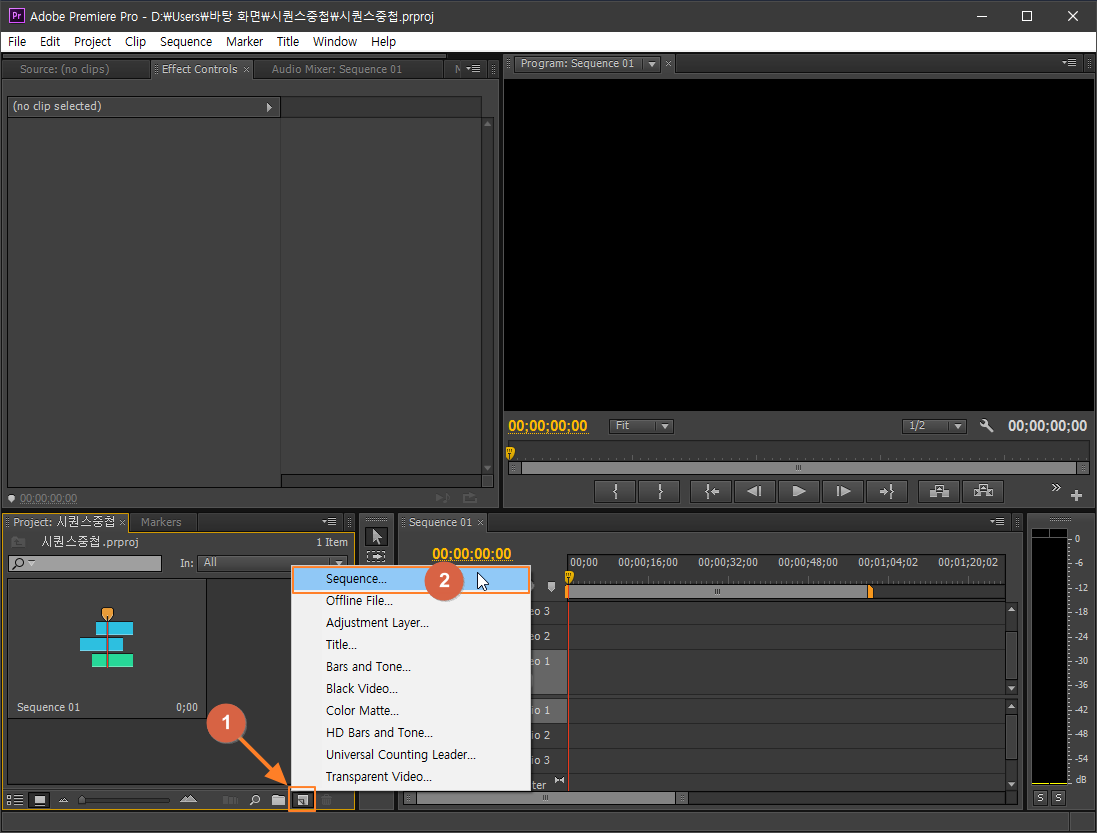Click the timeline zoom bar under the ruler
Screen dimensions: 1097x833
point(719,592)
